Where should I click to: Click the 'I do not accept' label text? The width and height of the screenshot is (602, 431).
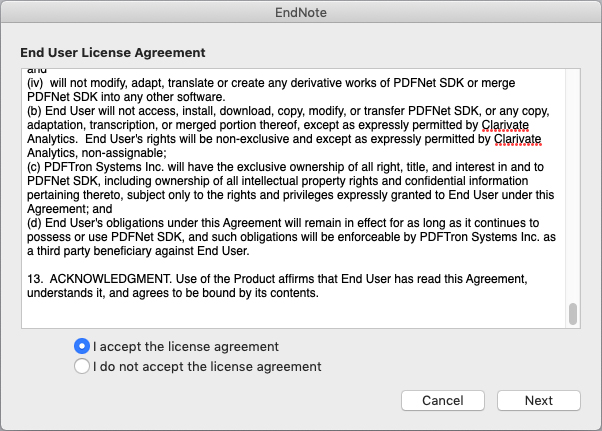point(207,367)
